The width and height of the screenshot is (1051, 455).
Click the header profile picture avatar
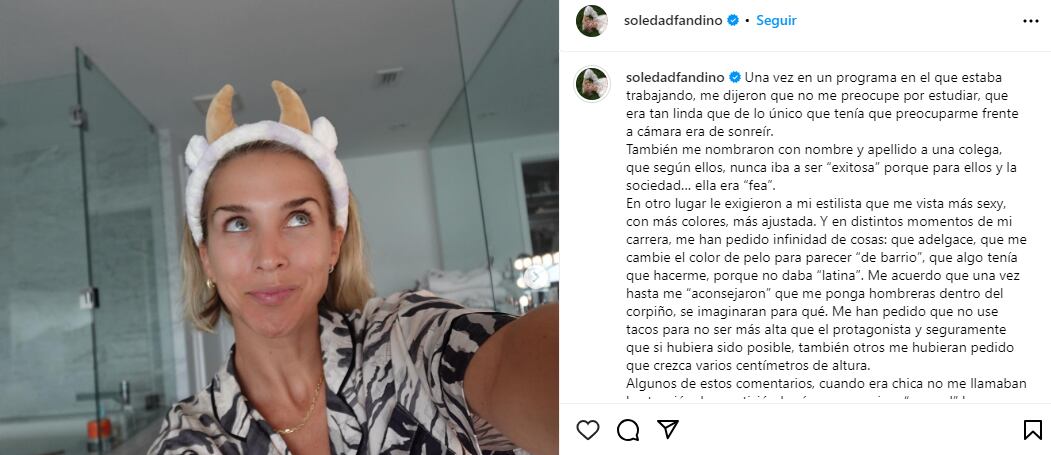(x=592, y=21)
